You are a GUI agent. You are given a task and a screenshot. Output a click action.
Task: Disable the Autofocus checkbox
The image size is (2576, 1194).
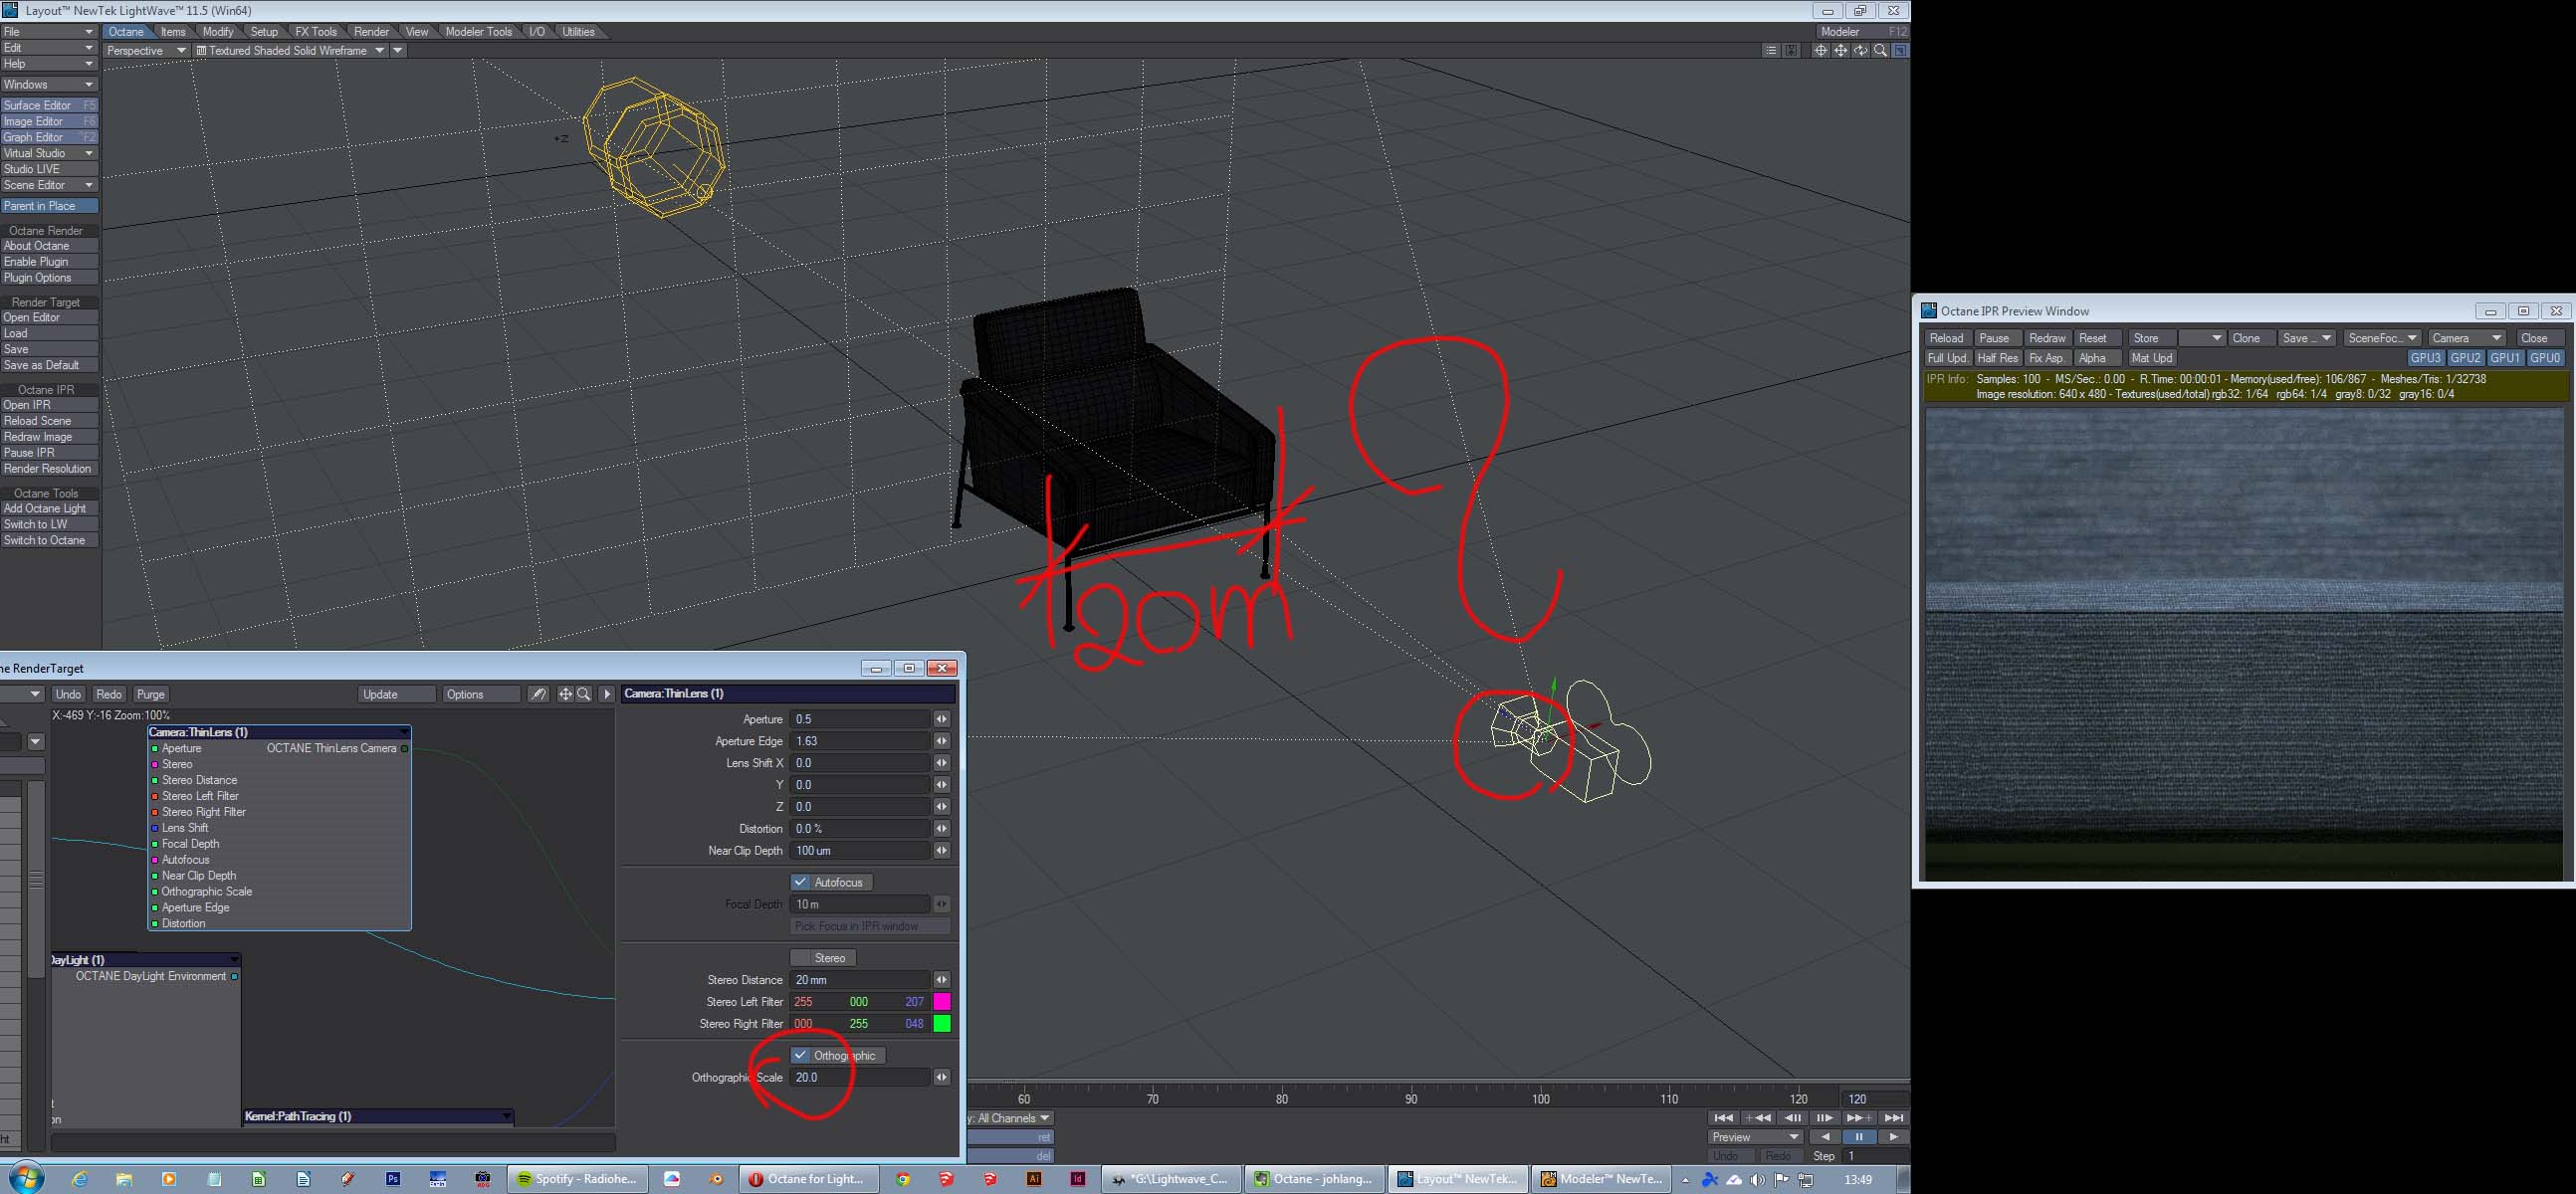pos(800,882)
